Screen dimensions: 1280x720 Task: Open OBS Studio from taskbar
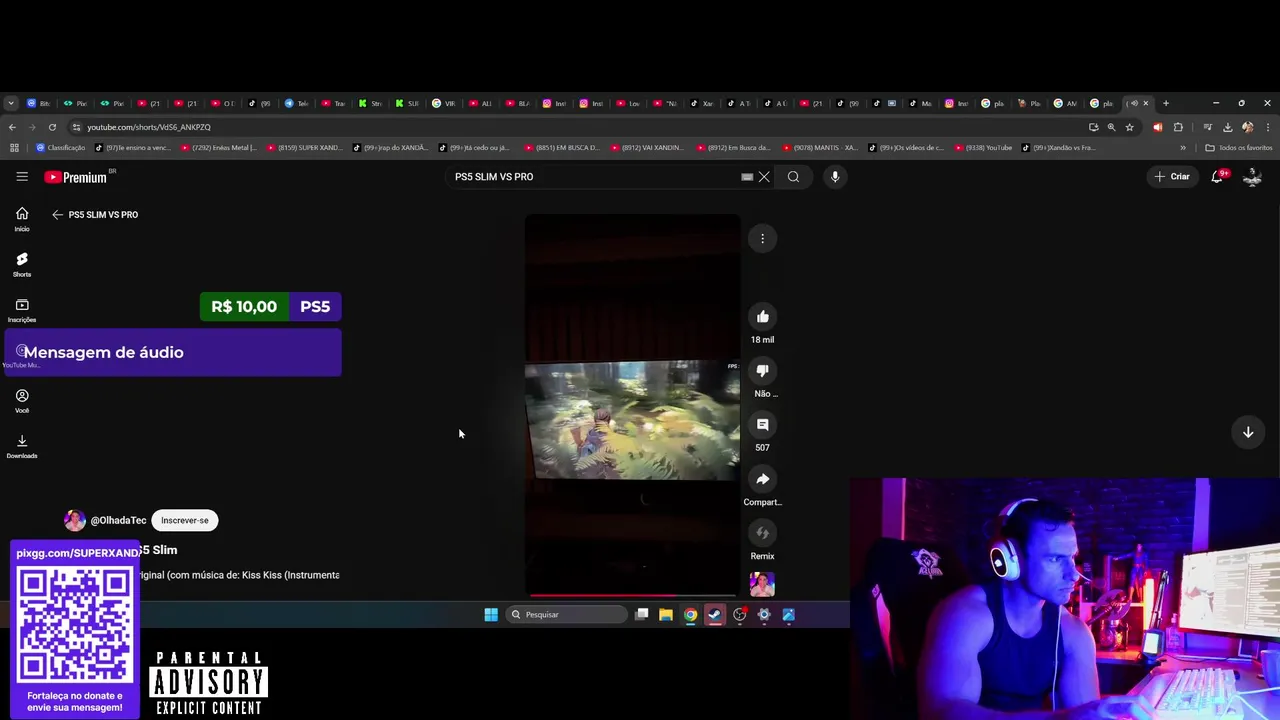pyautogui.click(x=740, y=614)
